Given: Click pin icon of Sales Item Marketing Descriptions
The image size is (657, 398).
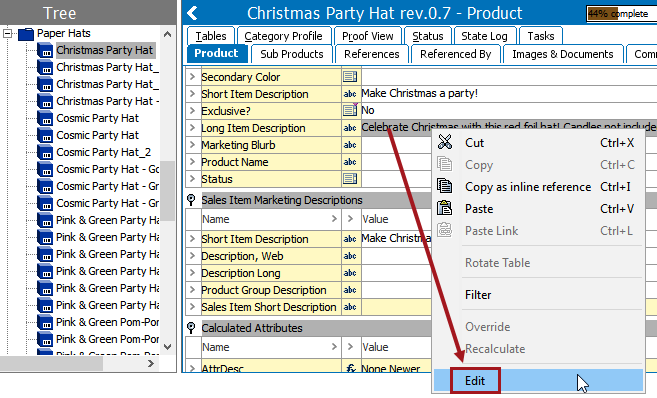Looking at the screenshot, I should [x=191, y=200].
